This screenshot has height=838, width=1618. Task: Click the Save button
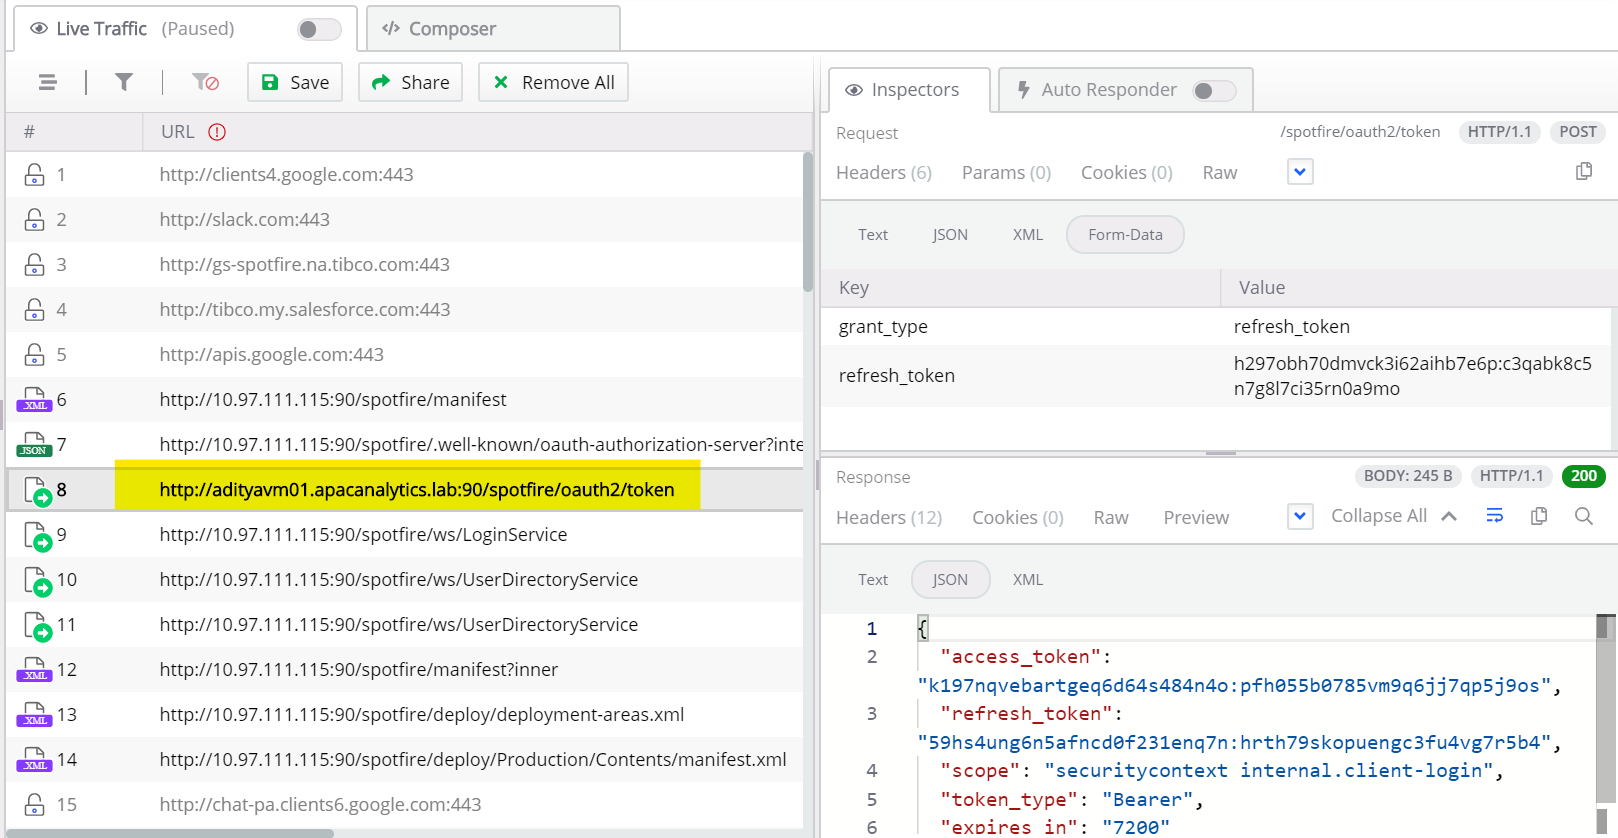coord(295,82)
